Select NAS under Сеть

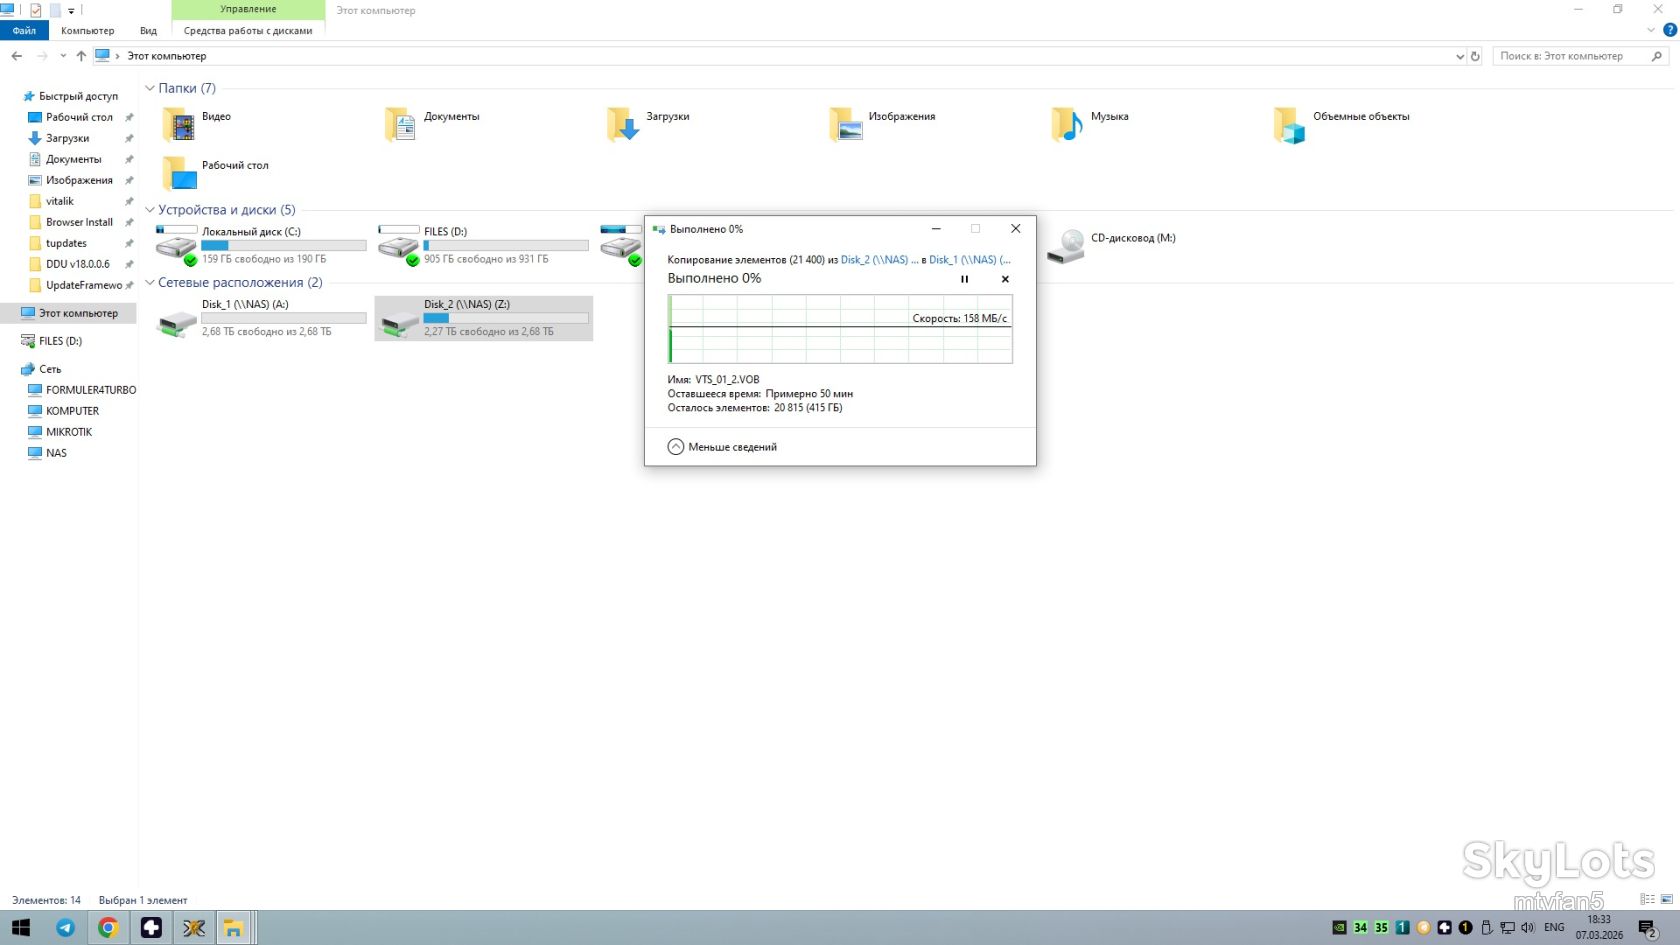(x=56, y=453)
